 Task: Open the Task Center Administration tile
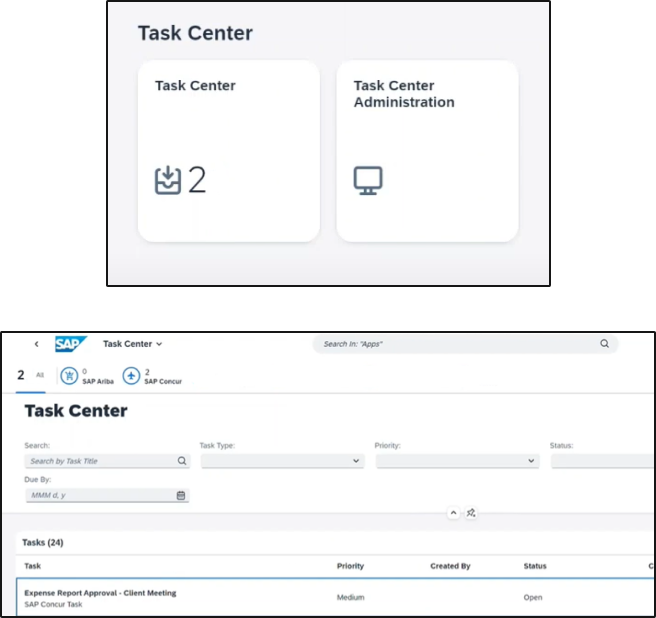[x=427, y=151]
